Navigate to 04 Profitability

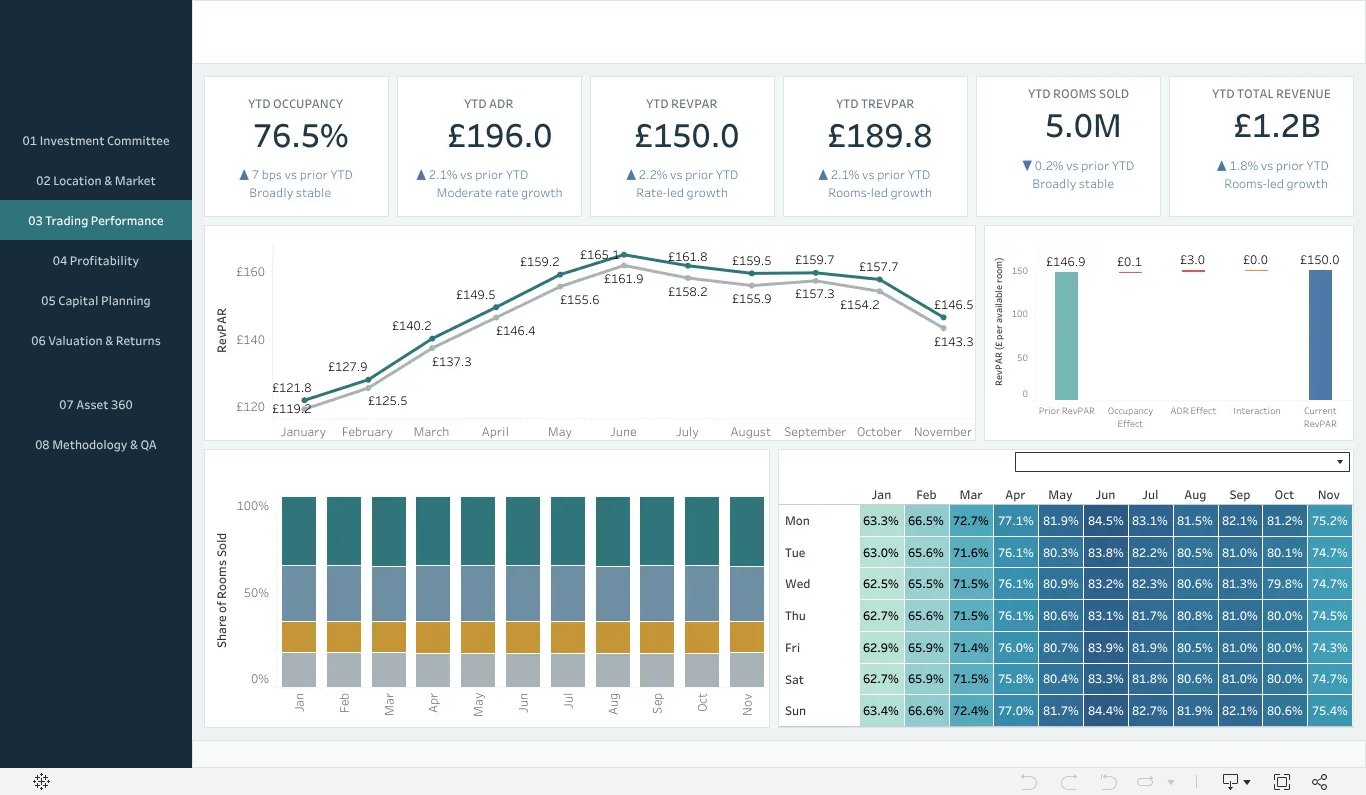(96, 261)
